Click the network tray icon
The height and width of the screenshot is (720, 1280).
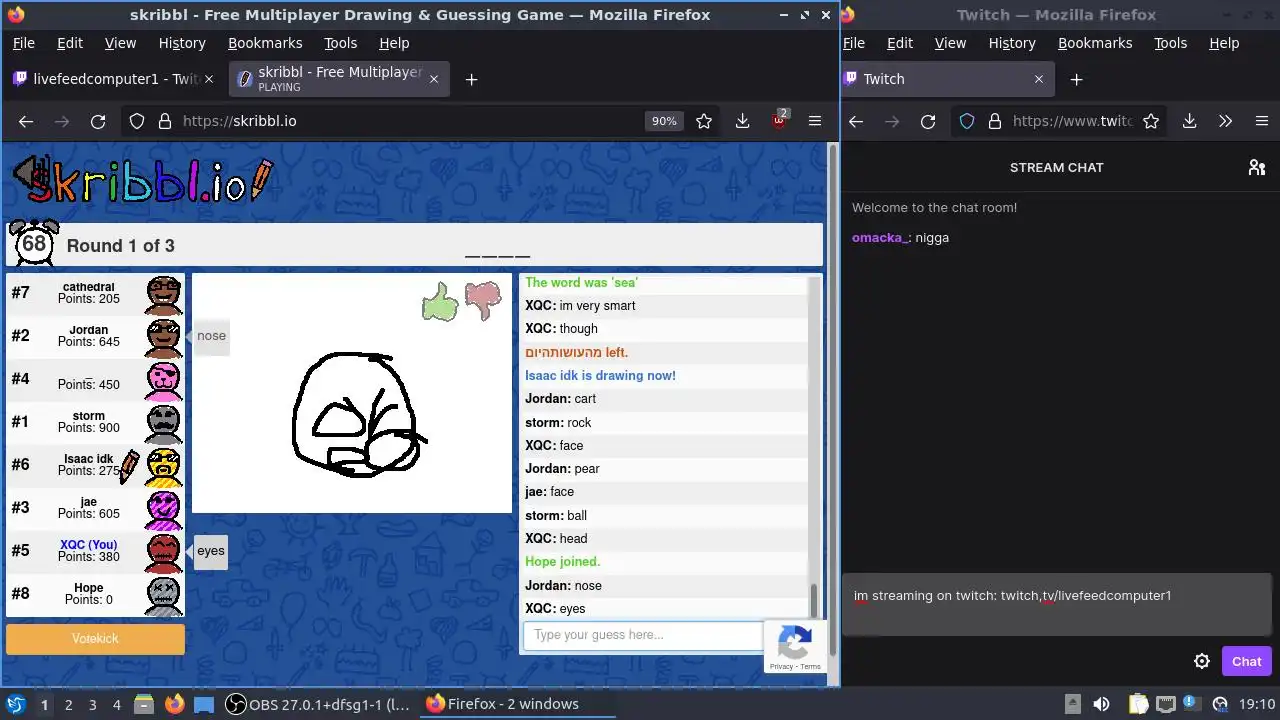(x=1165, y=704)
